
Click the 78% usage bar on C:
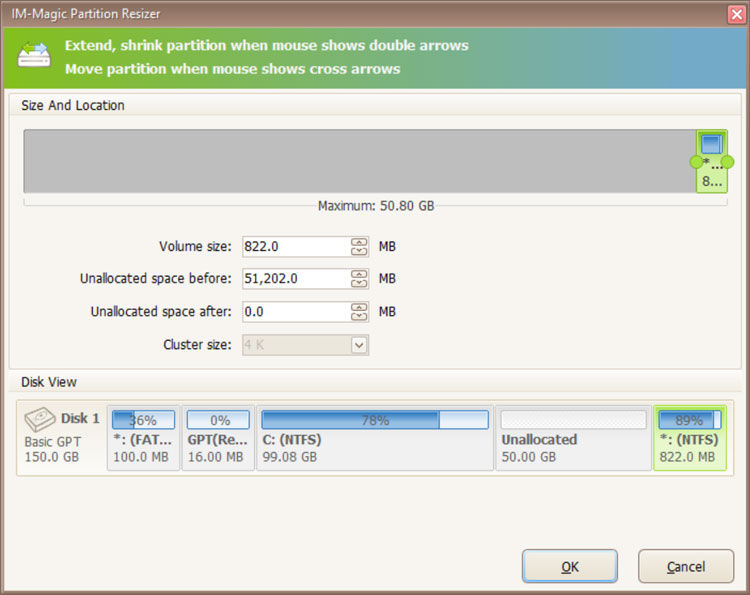pos(375,420)
